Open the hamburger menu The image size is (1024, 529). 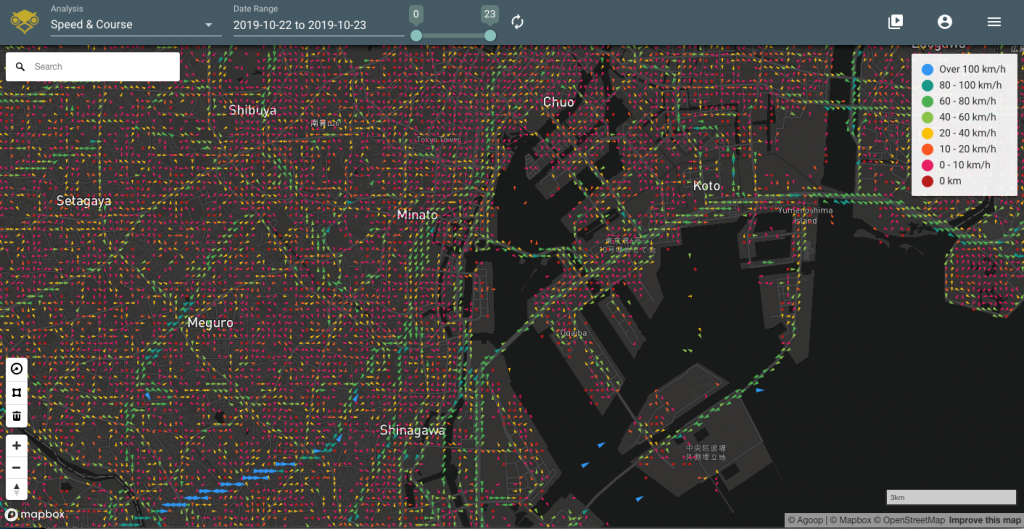tap(993, 22)
